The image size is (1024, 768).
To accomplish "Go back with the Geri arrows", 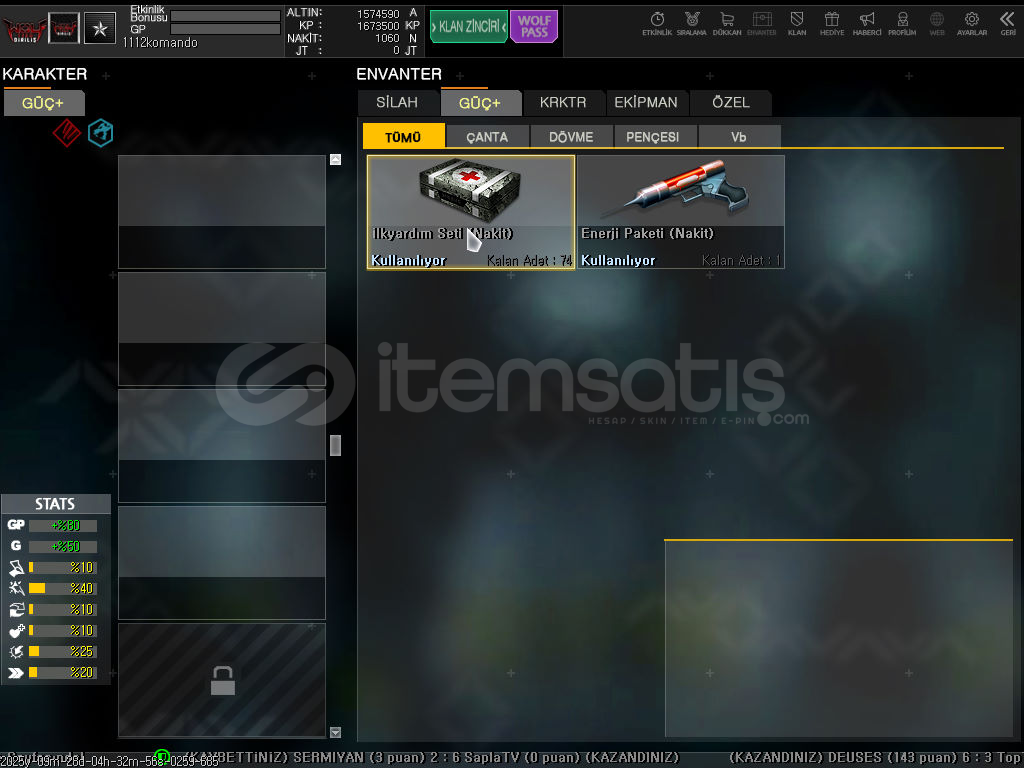I will (1008, 23).
